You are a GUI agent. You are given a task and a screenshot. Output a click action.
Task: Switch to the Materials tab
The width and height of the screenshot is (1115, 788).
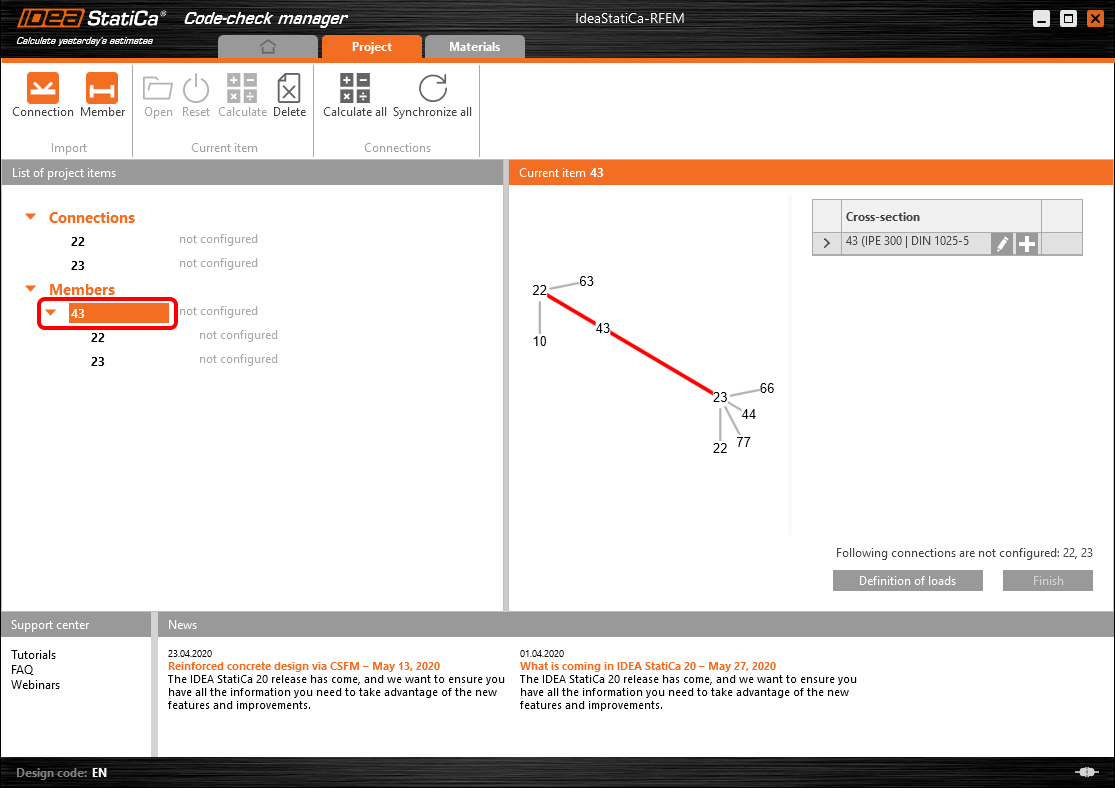[x=475, y=47]
